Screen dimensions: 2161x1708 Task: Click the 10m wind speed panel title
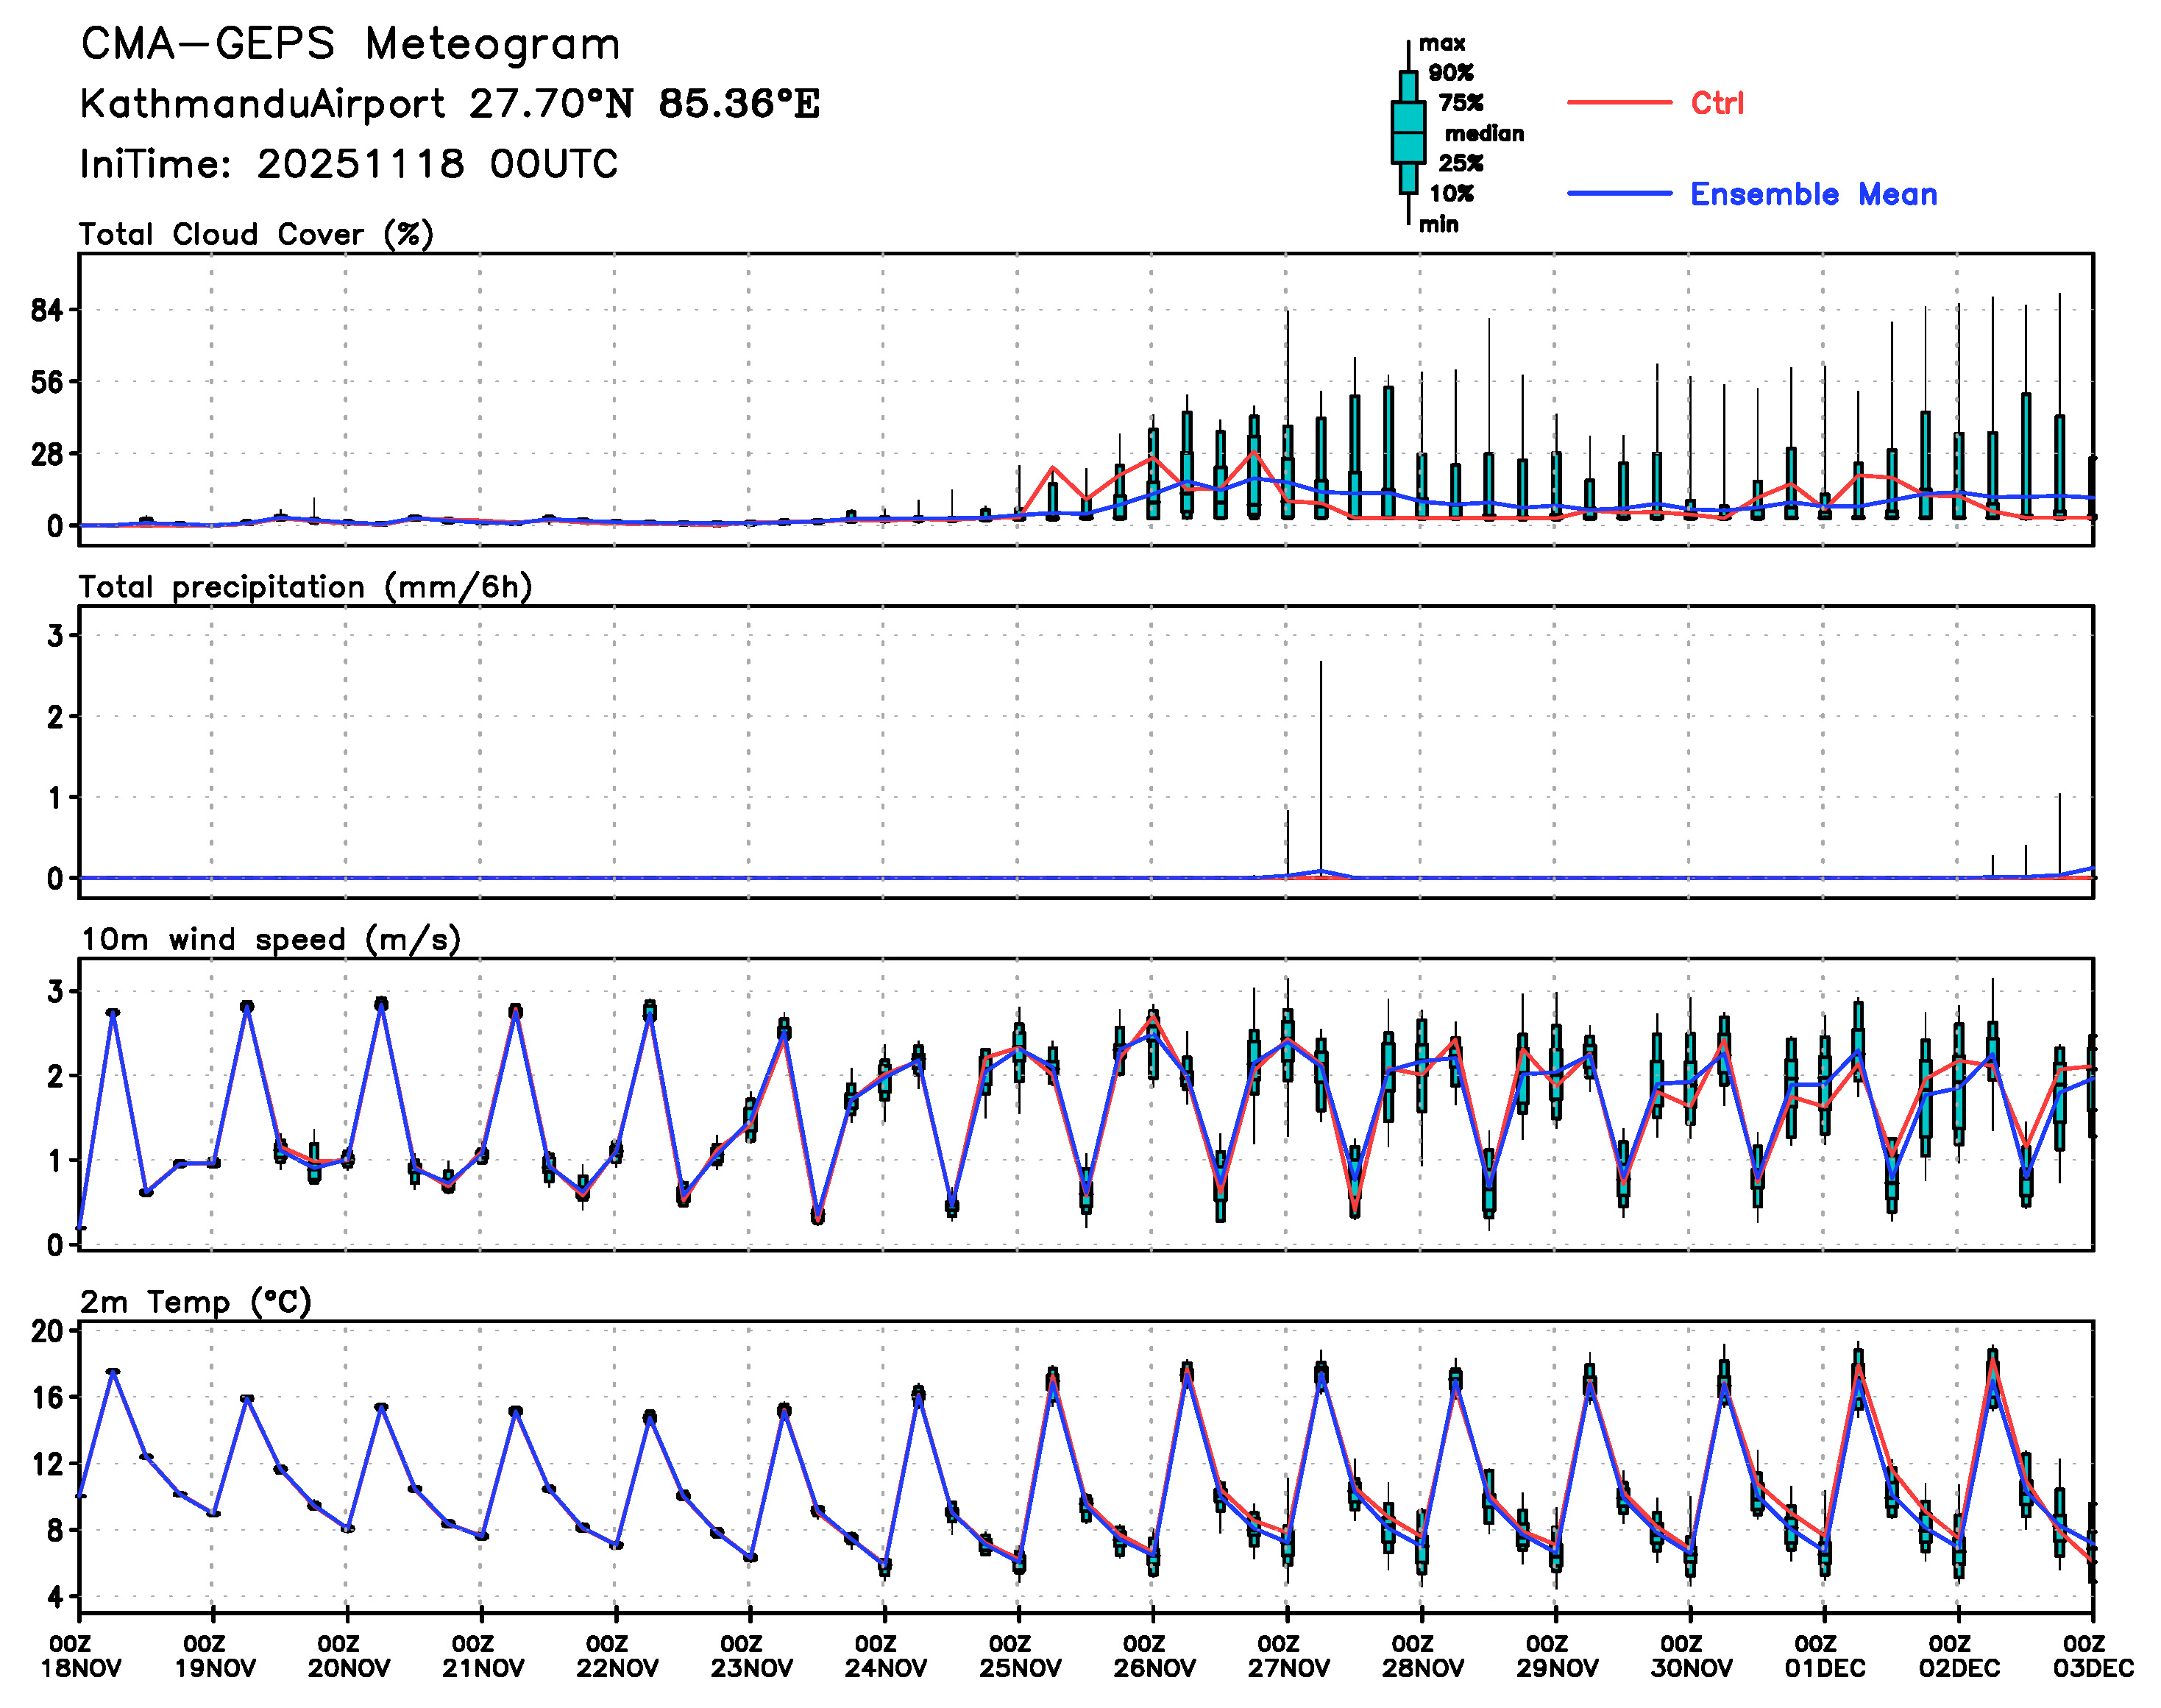pyautogui.click(x=270, y=940)
